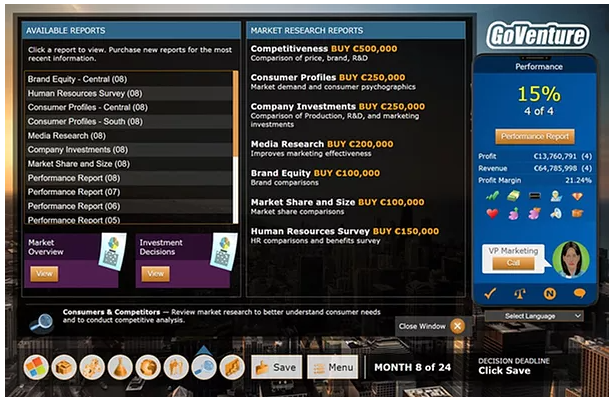This screenshot has height=401, width=613.
Task: Click the Profit Margin value 21.24%
Action: point(578,180)
